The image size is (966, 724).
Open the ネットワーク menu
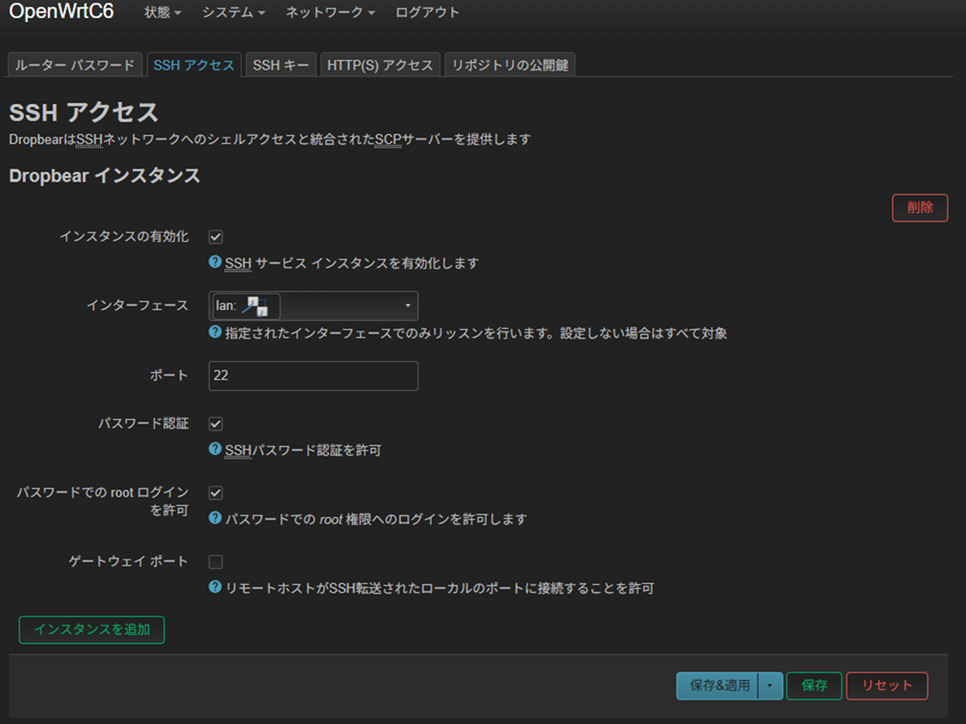tap(330, 12)
